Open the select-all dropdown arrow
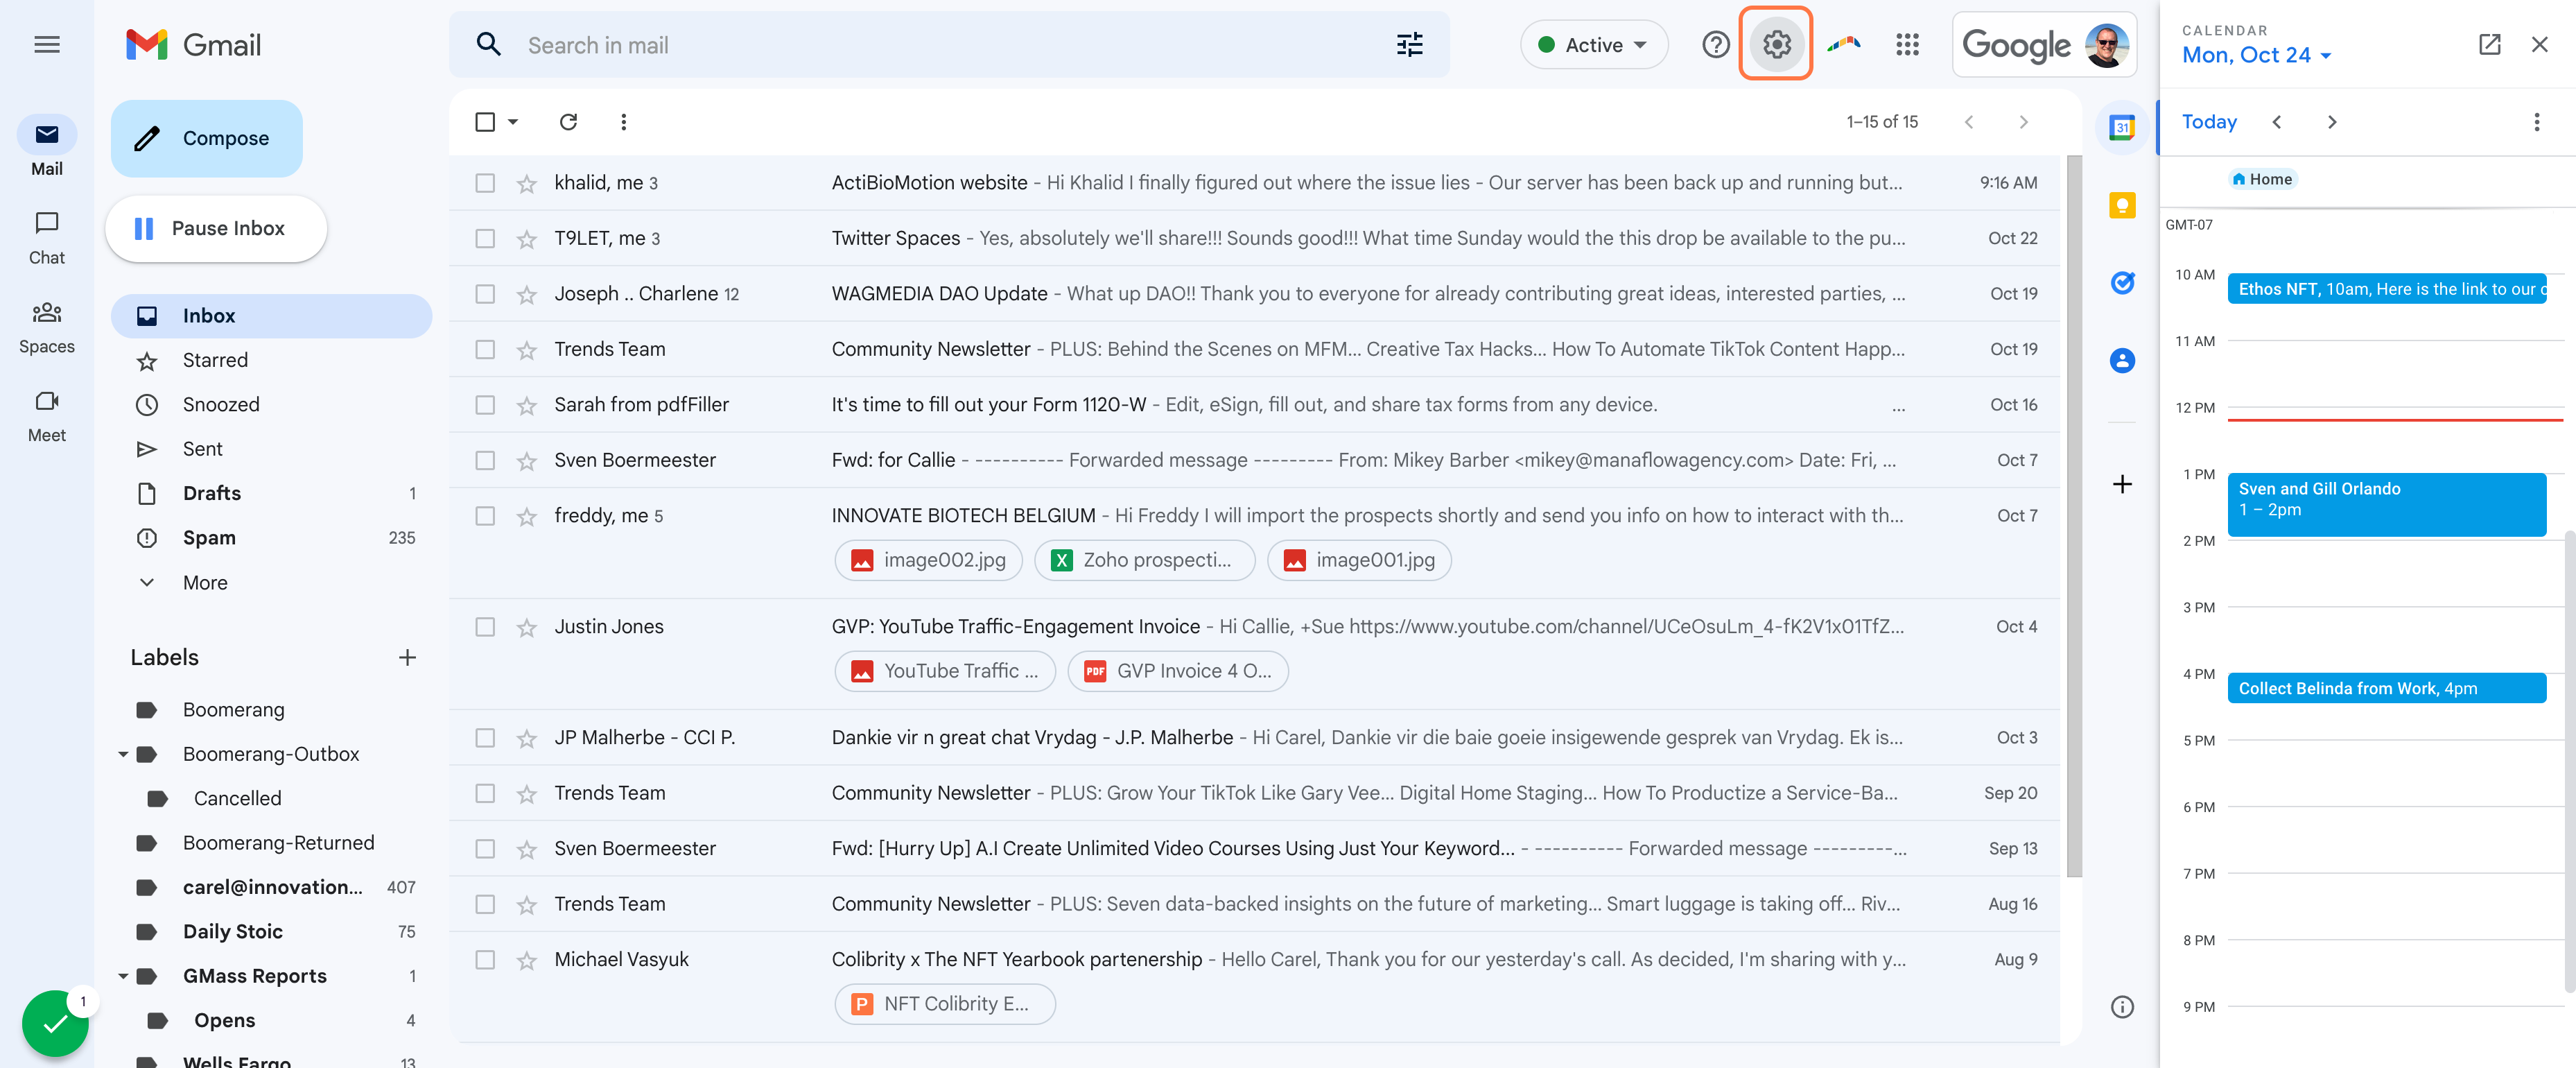This screenshot has height=1068, width=2576. click(x=513, y=122)
